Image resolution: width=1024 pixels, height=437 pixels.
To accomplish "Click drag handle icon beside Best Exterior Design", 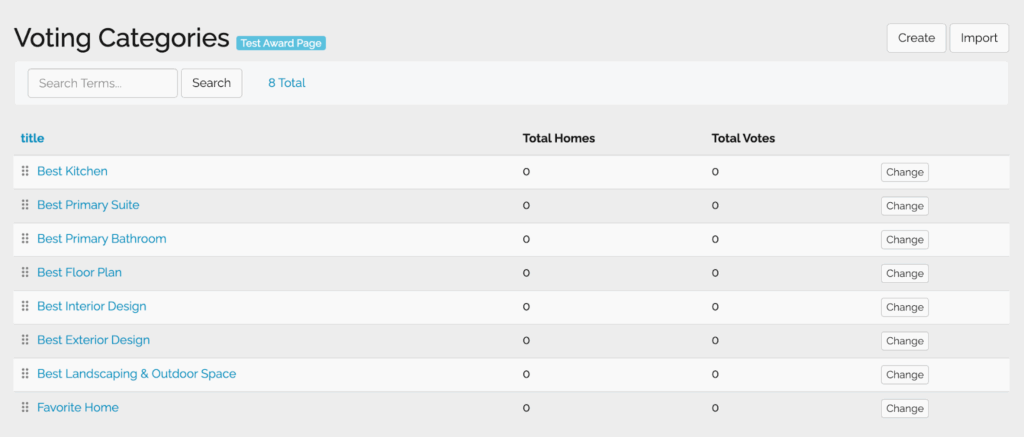I will 25,340.
